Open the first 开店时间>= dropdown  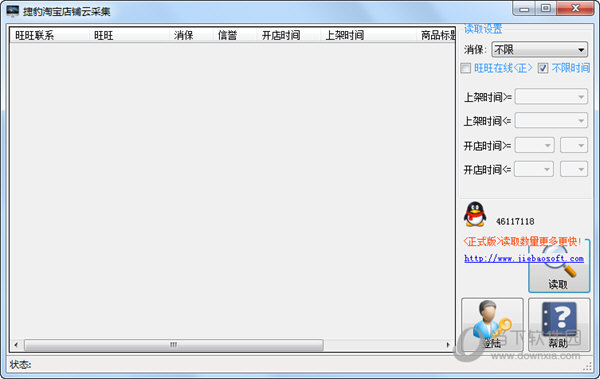(x=535, y=145)
